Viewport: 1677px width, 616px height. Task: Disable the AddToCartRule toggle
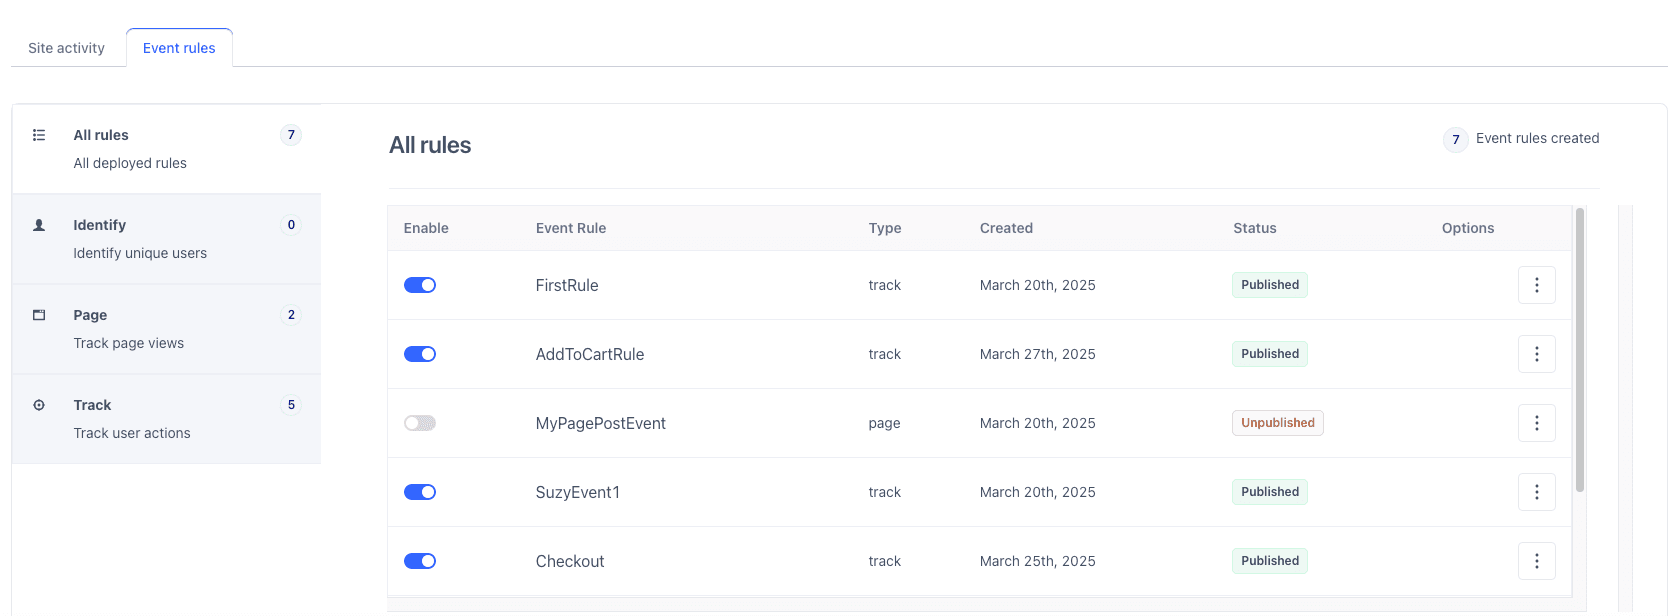tap(420, 354)
